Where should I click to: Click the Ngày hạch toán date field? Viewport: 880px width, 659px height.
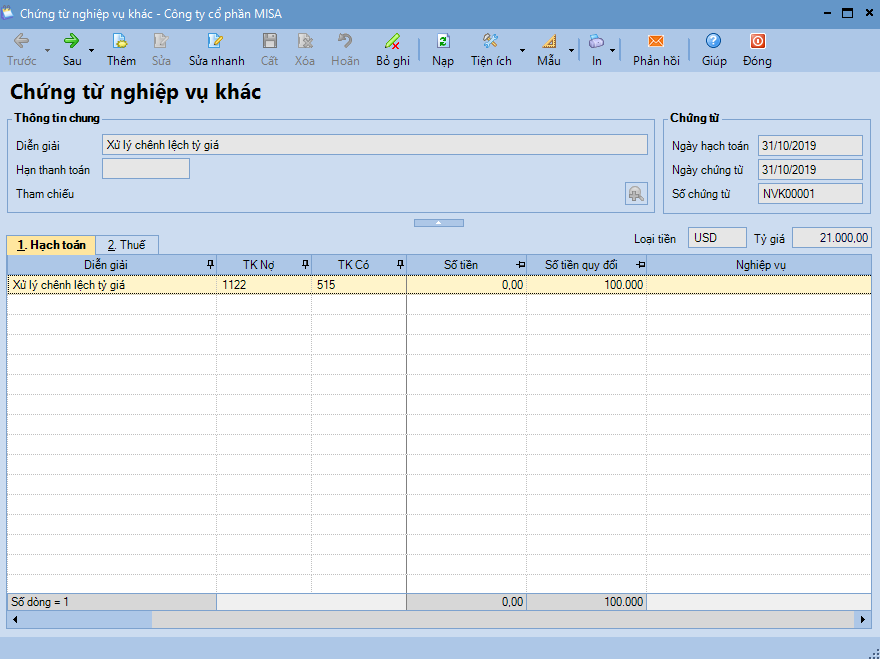(x=810, y=145)
